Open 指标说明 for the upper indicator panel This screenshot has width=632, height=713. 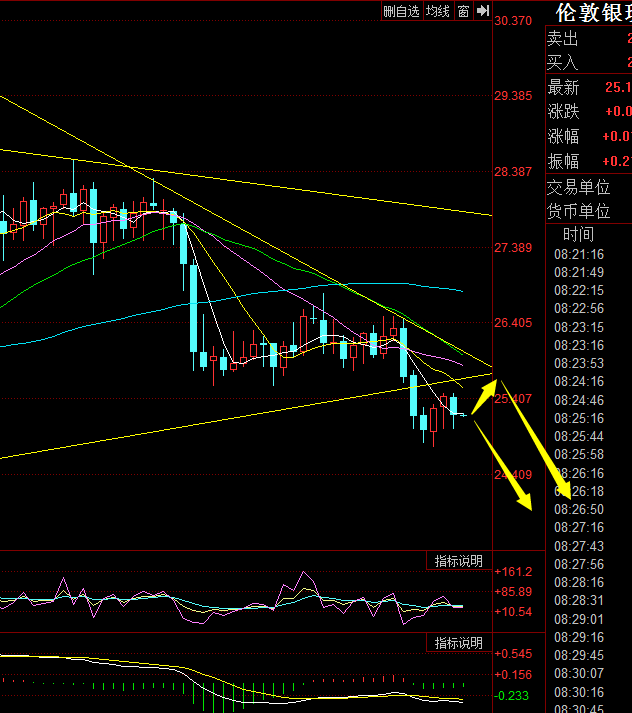[458, 561]
